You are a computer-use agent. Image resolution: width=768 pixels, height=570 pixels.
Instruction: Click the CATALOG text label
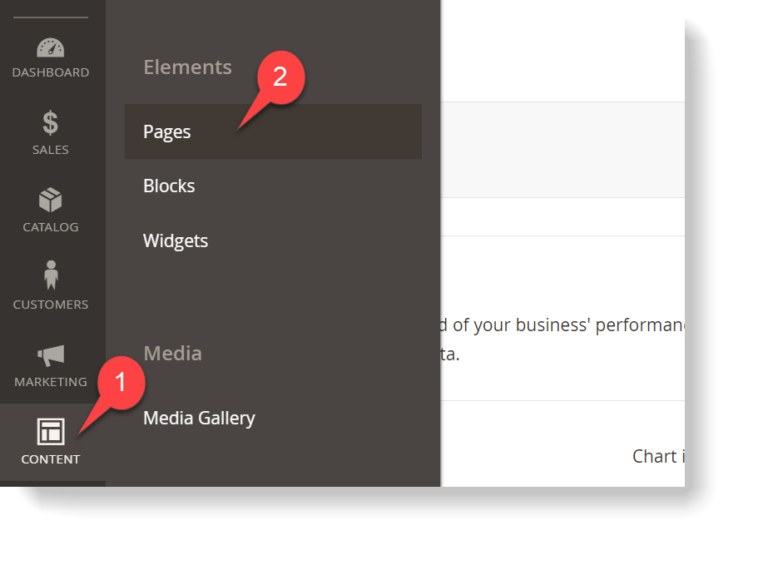pyautogui.click(x=50, y=227)
